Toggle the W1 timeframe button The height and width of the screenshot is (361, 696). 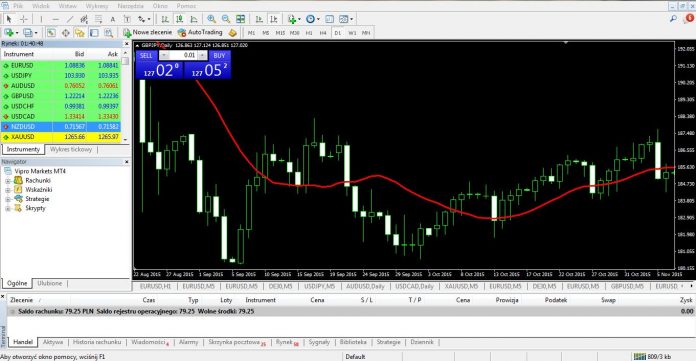click(352, 33)
